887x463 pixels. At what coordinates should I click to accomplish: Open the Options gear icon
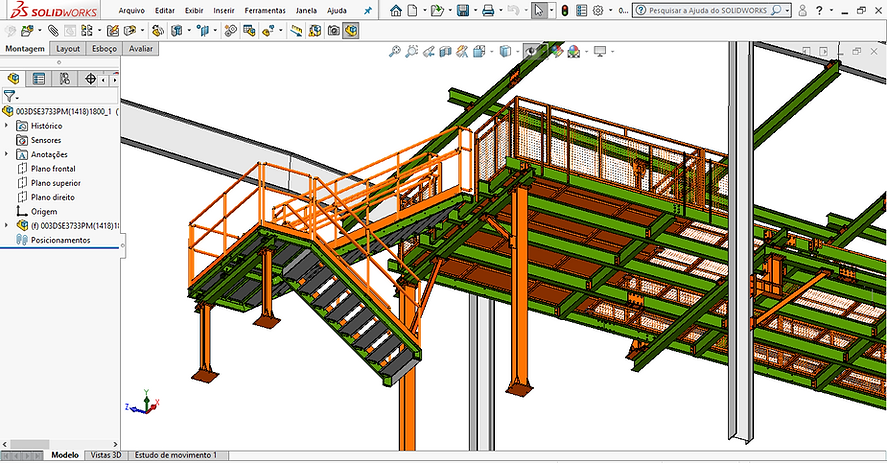598,10
